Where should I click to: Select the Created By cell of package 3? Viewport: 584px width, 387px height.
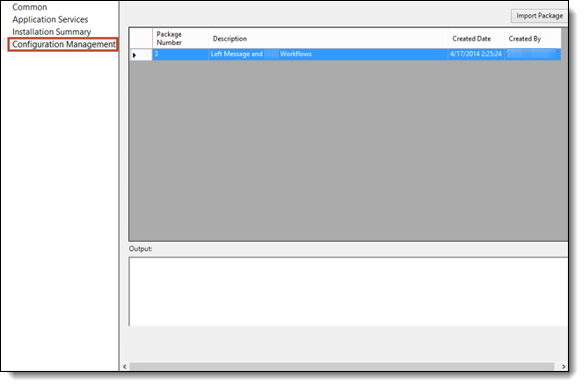[x=533, y=54]
